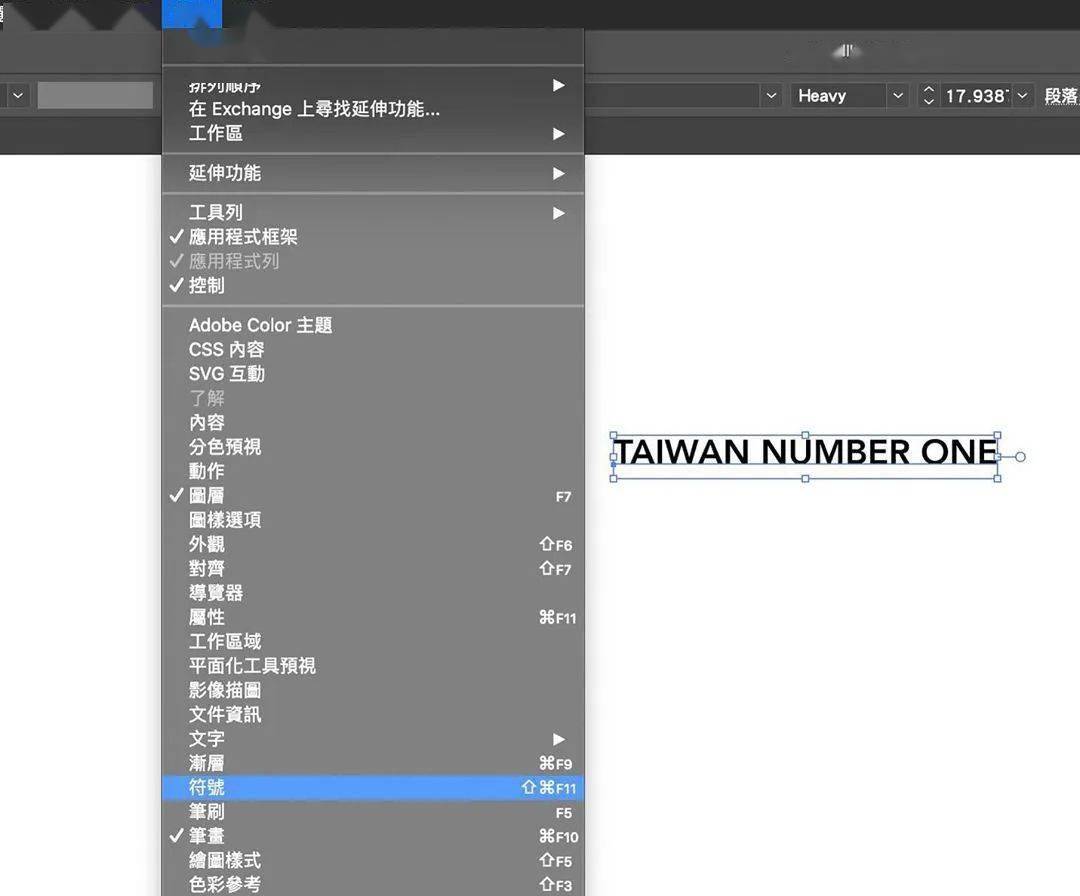Screen dimensions: 1080x896
Task: Click the text out-port circle handle
Action: click(1020, 457)
